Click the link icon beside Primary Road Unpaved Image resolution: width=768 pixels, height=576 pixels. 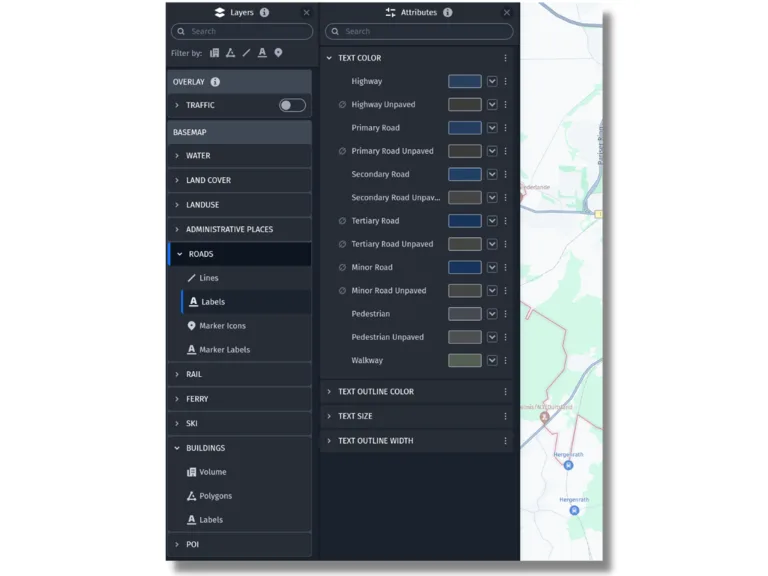342,151
